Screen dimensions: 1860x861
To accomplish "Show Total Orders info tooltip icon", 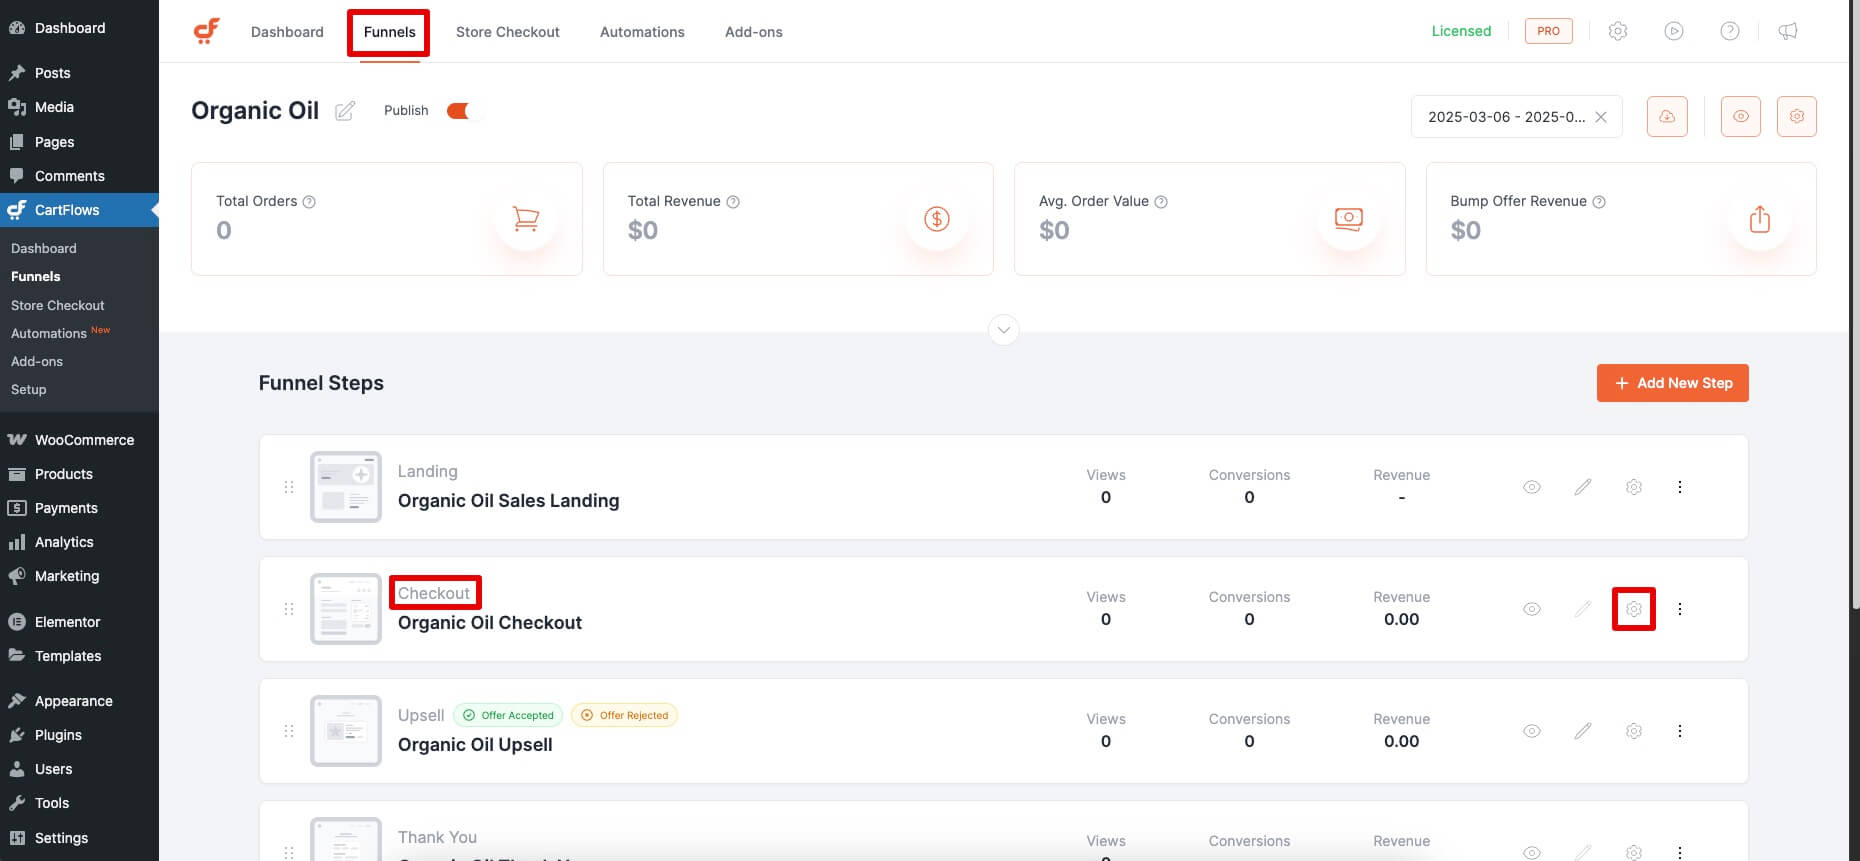I will 309,202.
